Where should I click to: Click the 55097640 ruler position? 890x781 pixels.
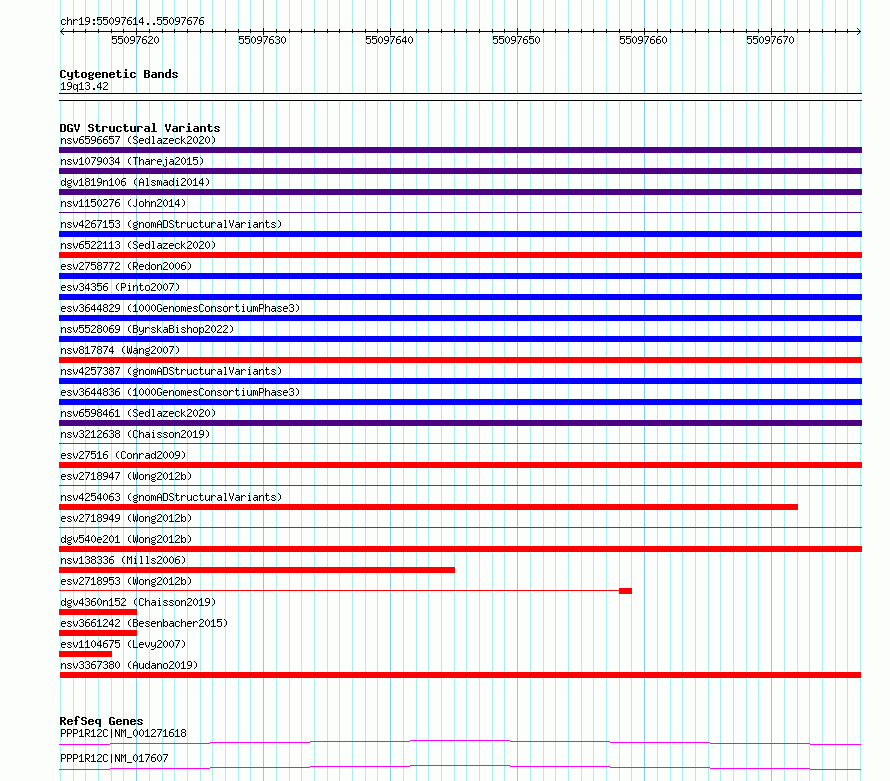pos(389,40)
